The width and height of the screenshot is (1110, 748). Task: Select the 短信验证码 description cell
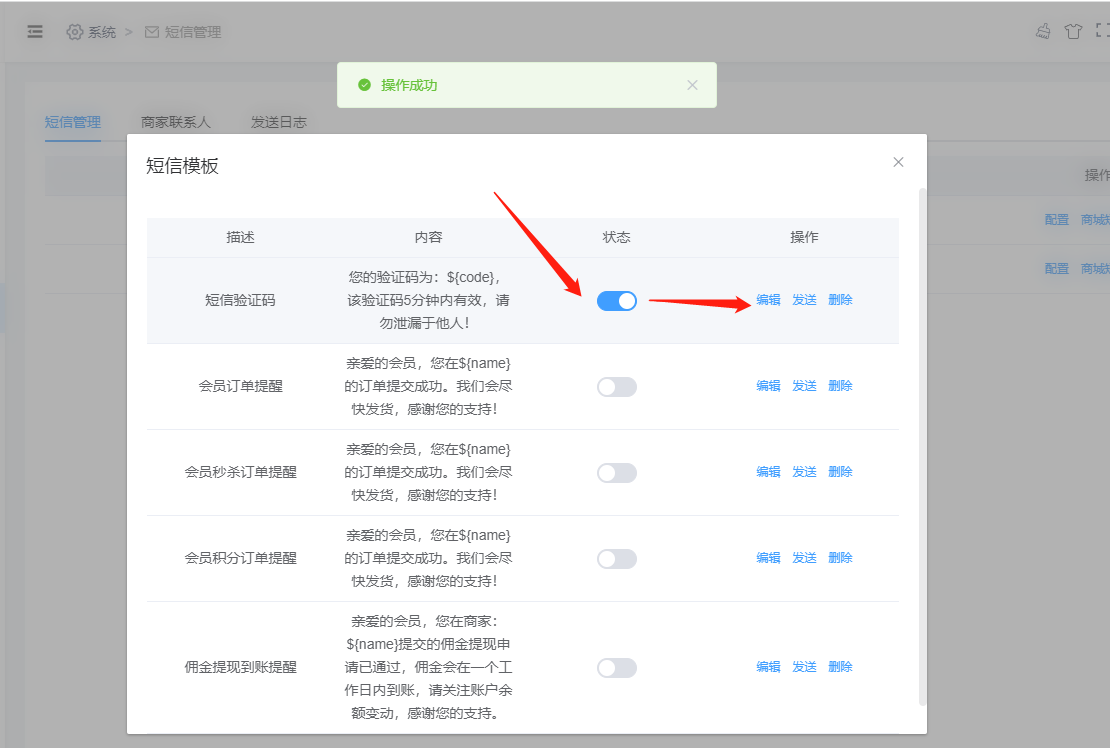(241, 300)
